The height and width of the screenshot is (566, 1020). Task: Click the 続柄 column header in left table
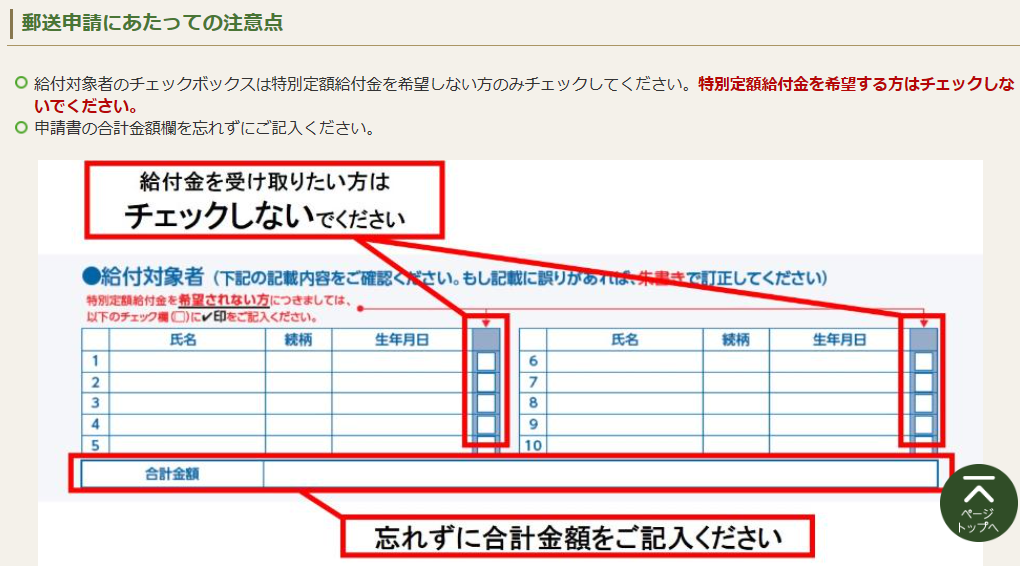pos(298,340)
